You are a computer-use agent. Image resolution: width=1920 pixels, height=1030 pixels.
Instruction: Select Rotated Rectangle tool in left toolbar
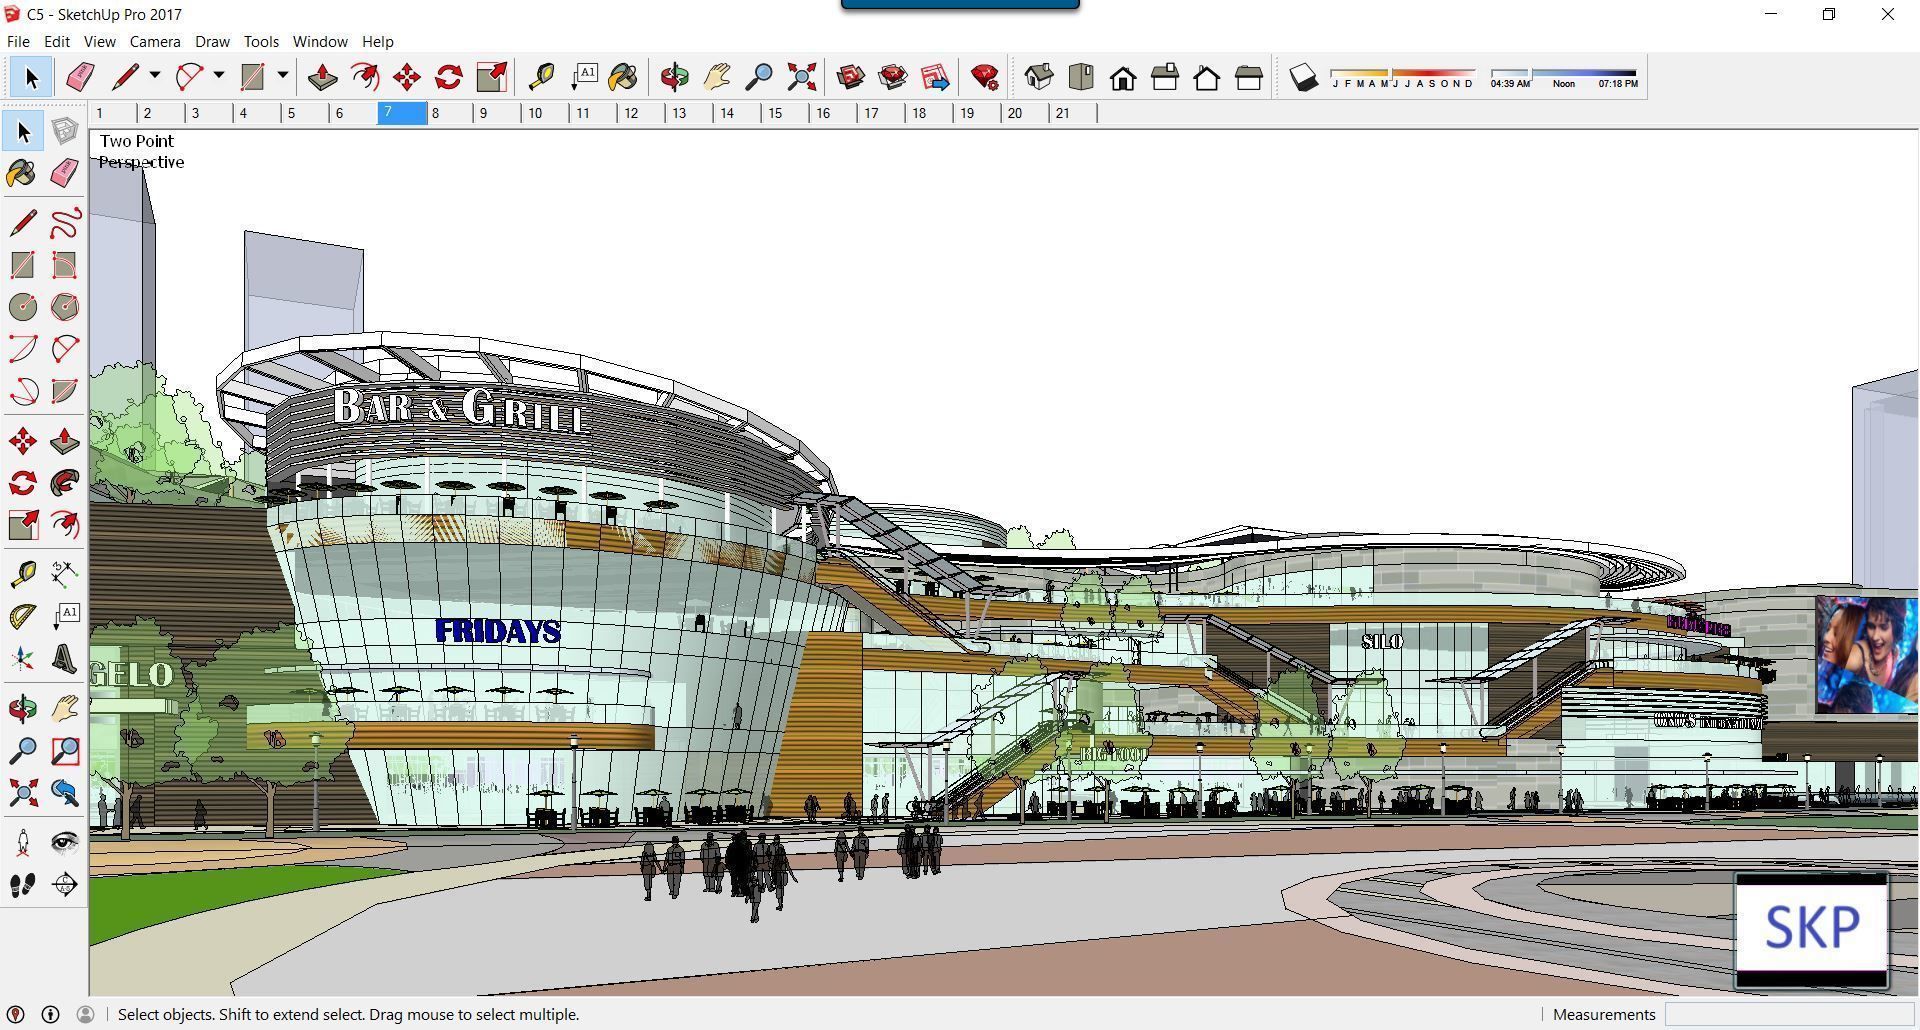pos(65,265)
